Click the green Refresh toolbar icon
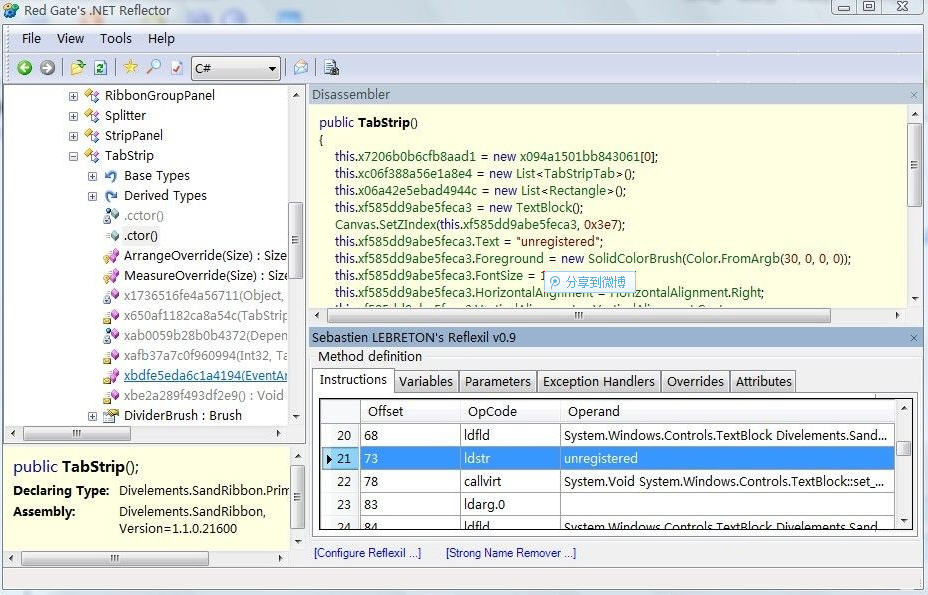The height and width of the screenshot is (595, 928). click(100, 68)
